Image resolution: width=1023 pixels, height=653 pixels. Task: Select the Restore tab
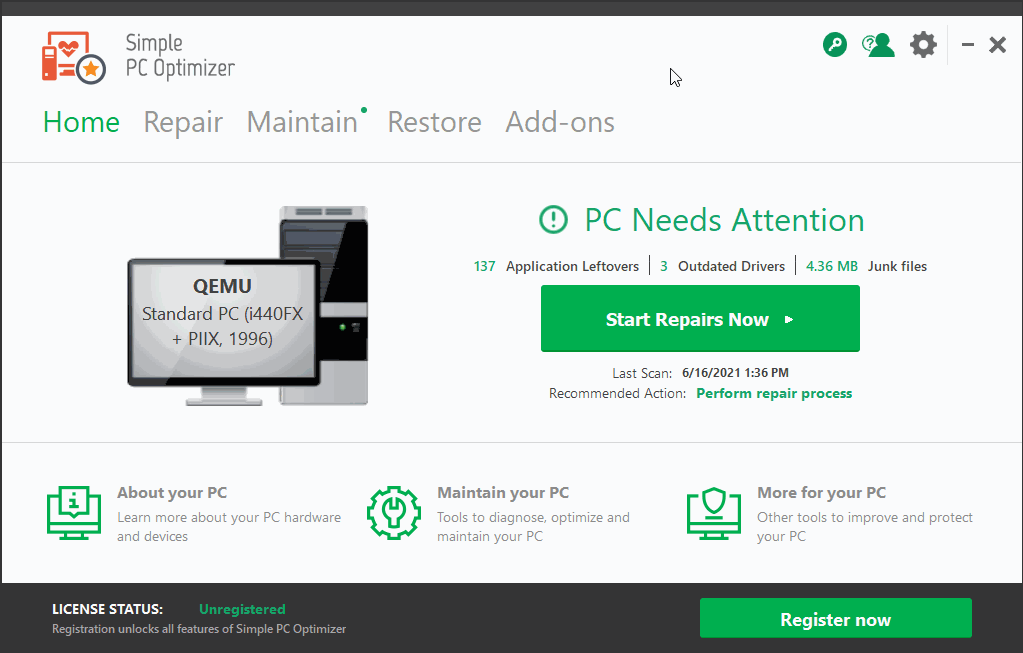tap(435, 122)
